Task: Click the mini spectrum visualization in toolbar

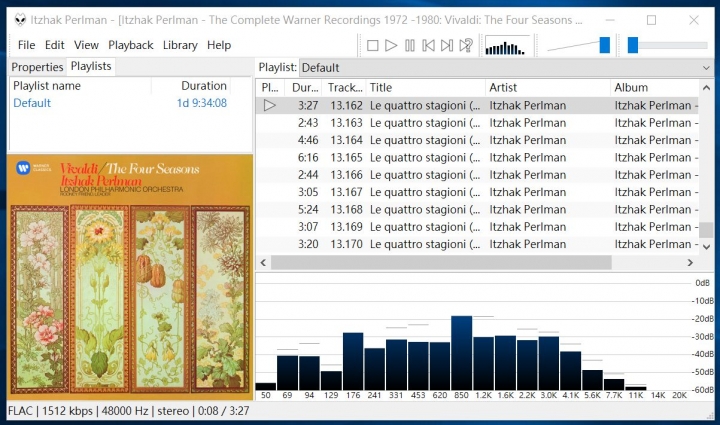Action: point(507,45)
